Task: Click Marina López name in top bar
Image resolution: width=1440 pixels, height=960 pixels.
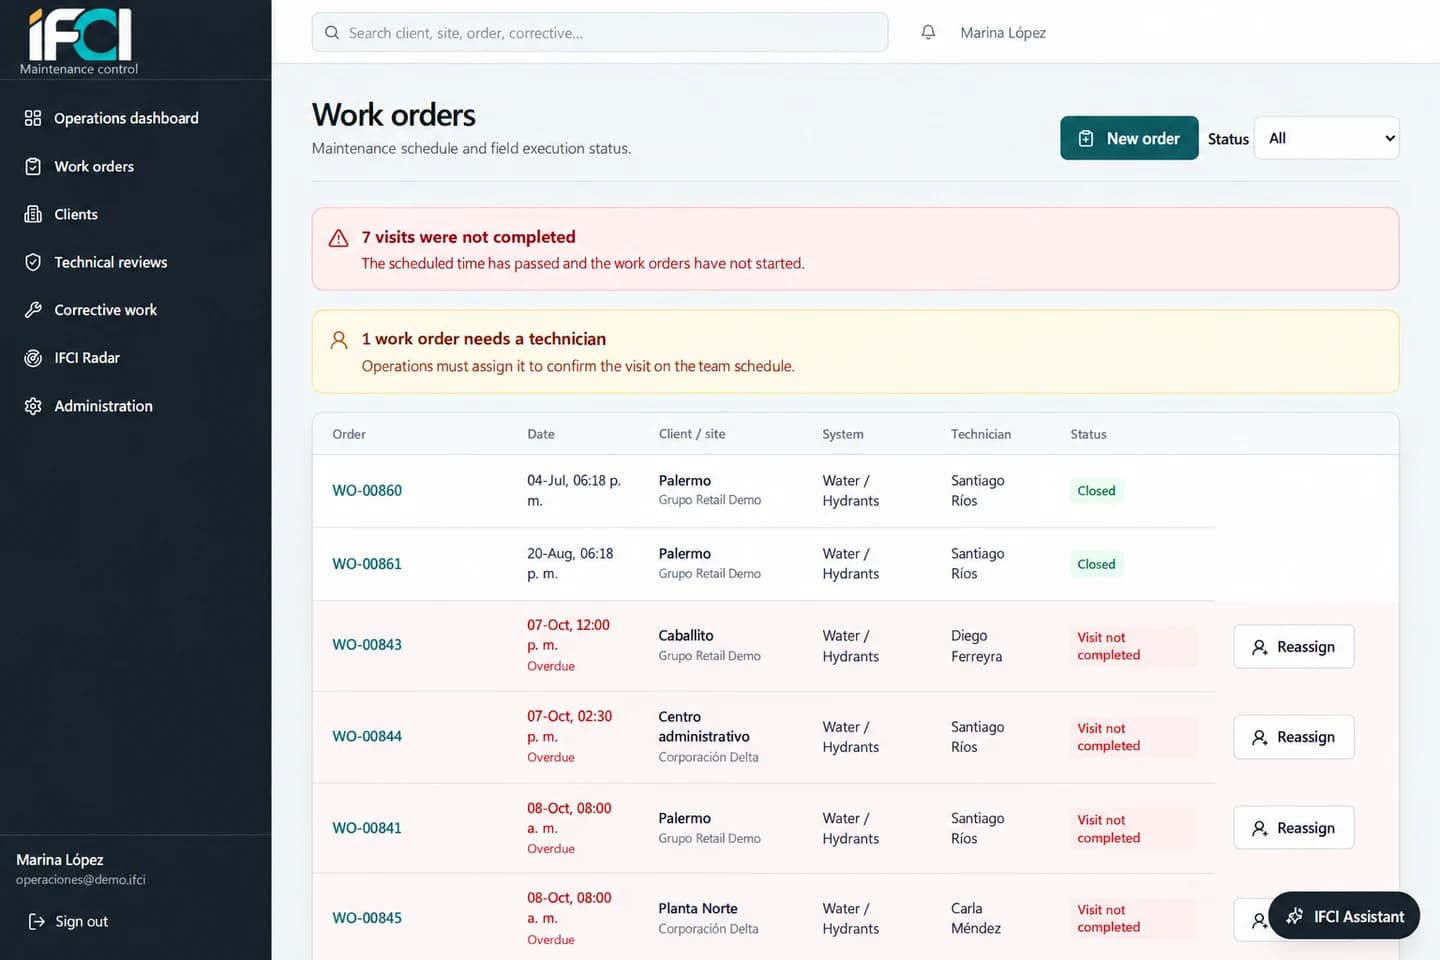Action: coord(1003,33)
